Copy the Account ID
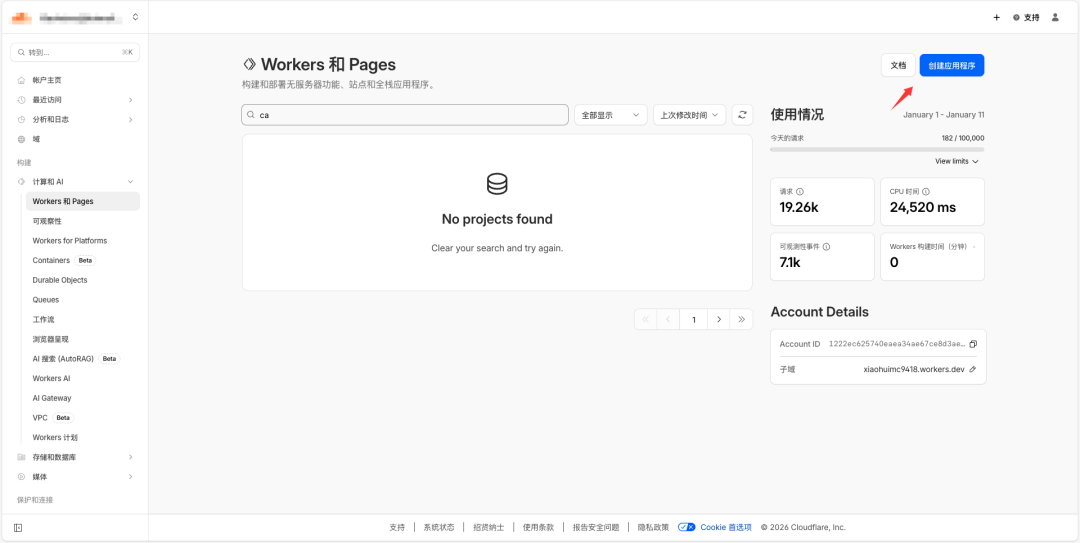This screenshot has width=1080, height=543. click(x=973, y=344)
